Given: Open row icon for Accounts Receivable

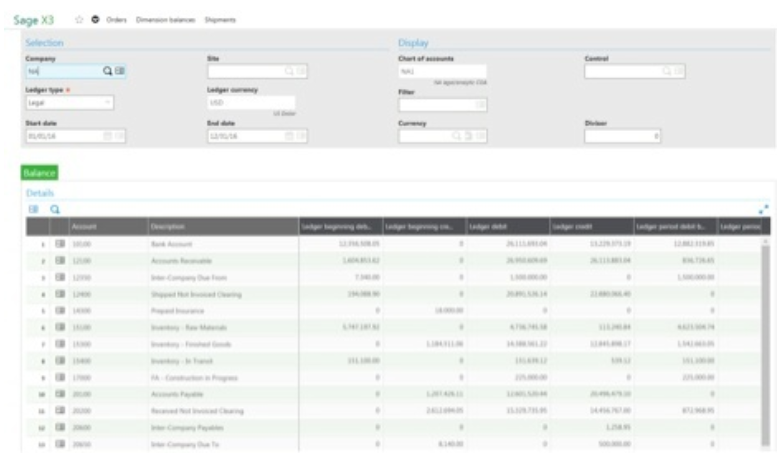Looking at the screenshot, I should [x=60, y=260].
